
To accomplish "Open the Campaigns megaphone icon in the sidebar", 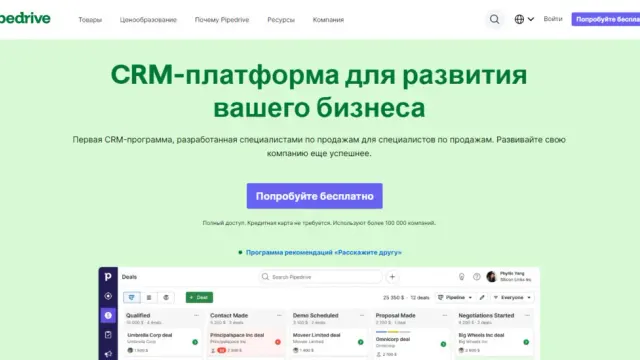I will pos(108,354).
